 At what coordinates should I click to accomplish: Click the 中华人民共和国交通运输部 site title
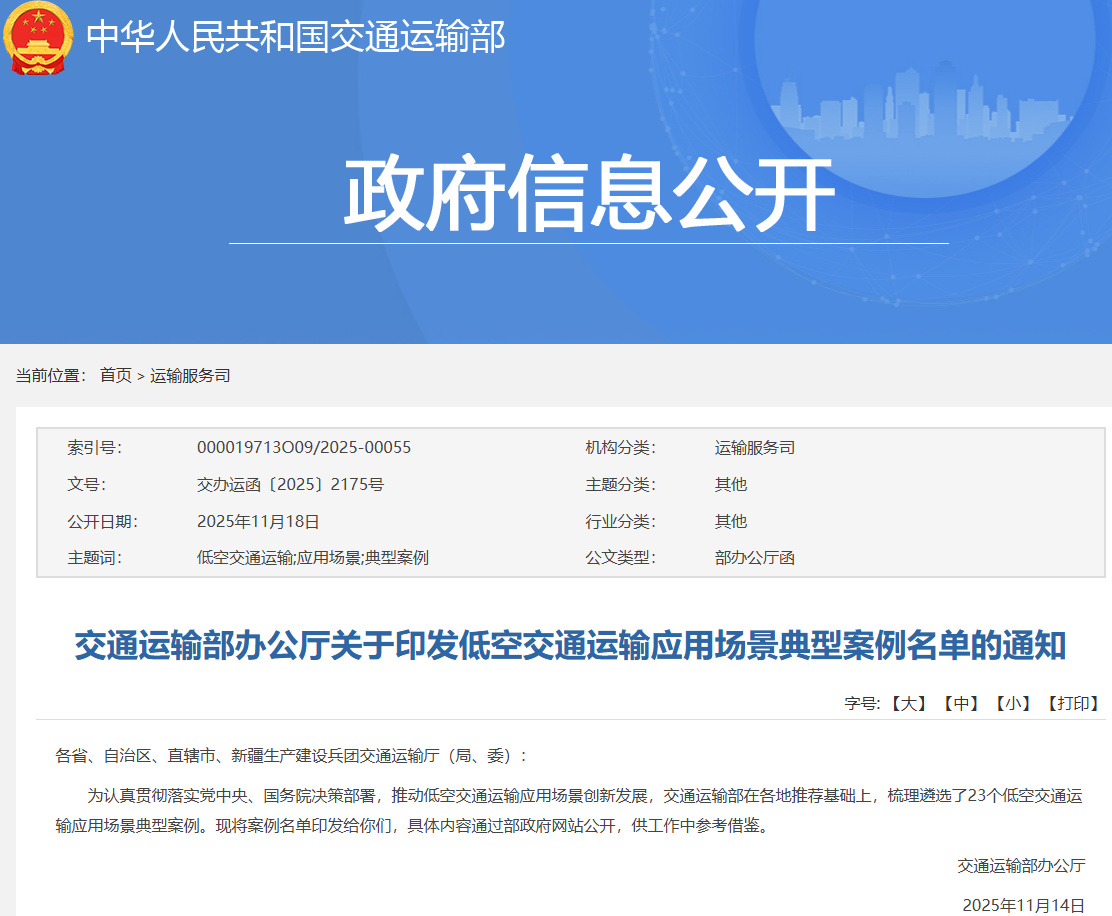[296, 37]
